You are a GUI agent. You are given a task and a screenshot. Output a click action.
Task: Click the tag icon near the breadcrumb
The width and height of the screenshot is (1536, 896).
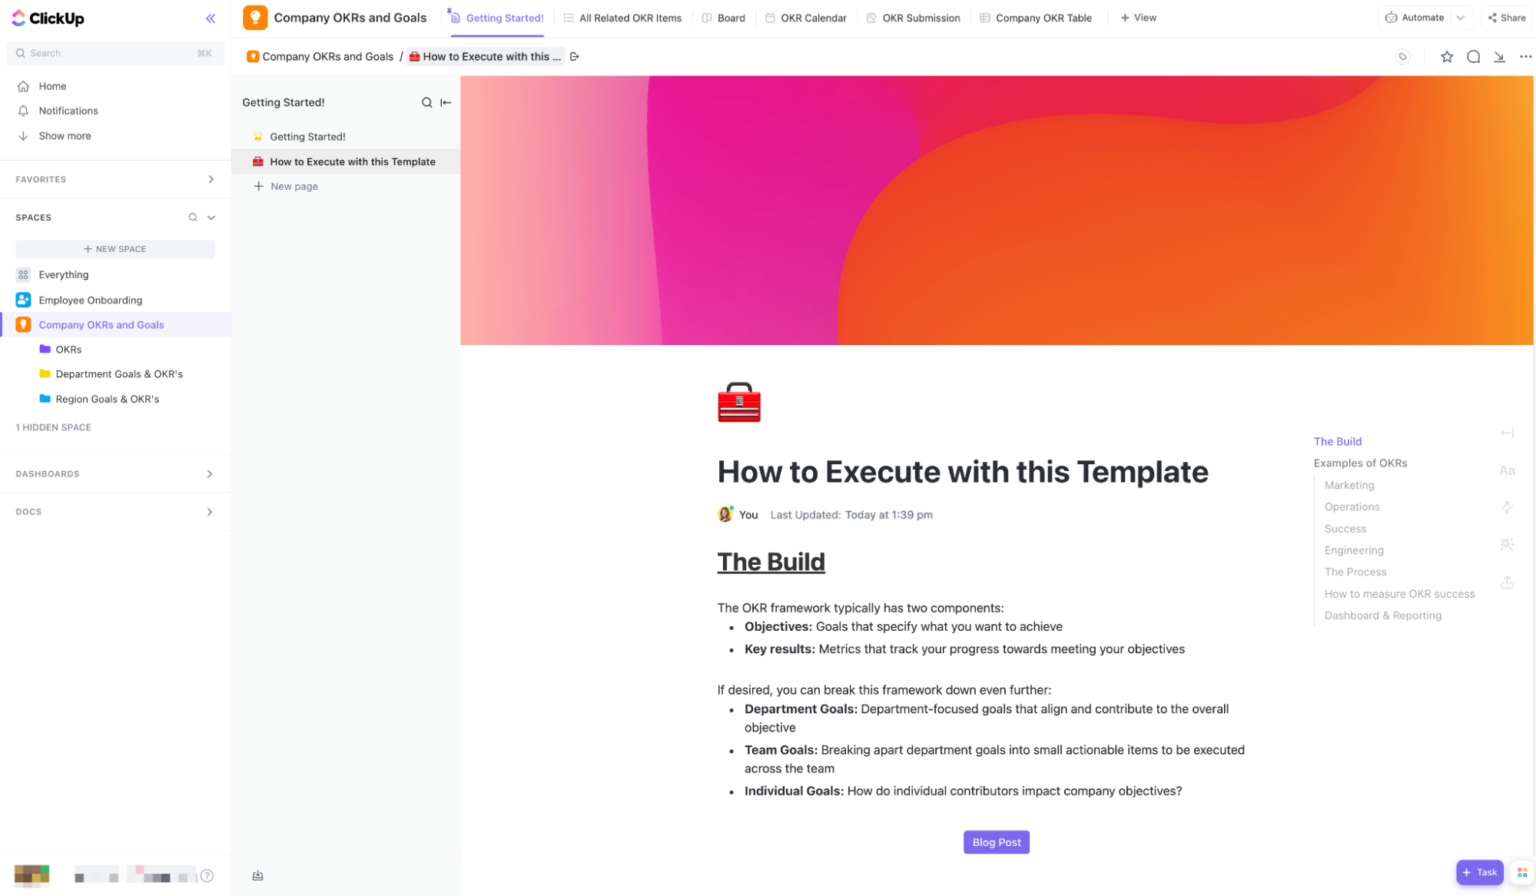pyautogui.click(x=1402, y=57)
